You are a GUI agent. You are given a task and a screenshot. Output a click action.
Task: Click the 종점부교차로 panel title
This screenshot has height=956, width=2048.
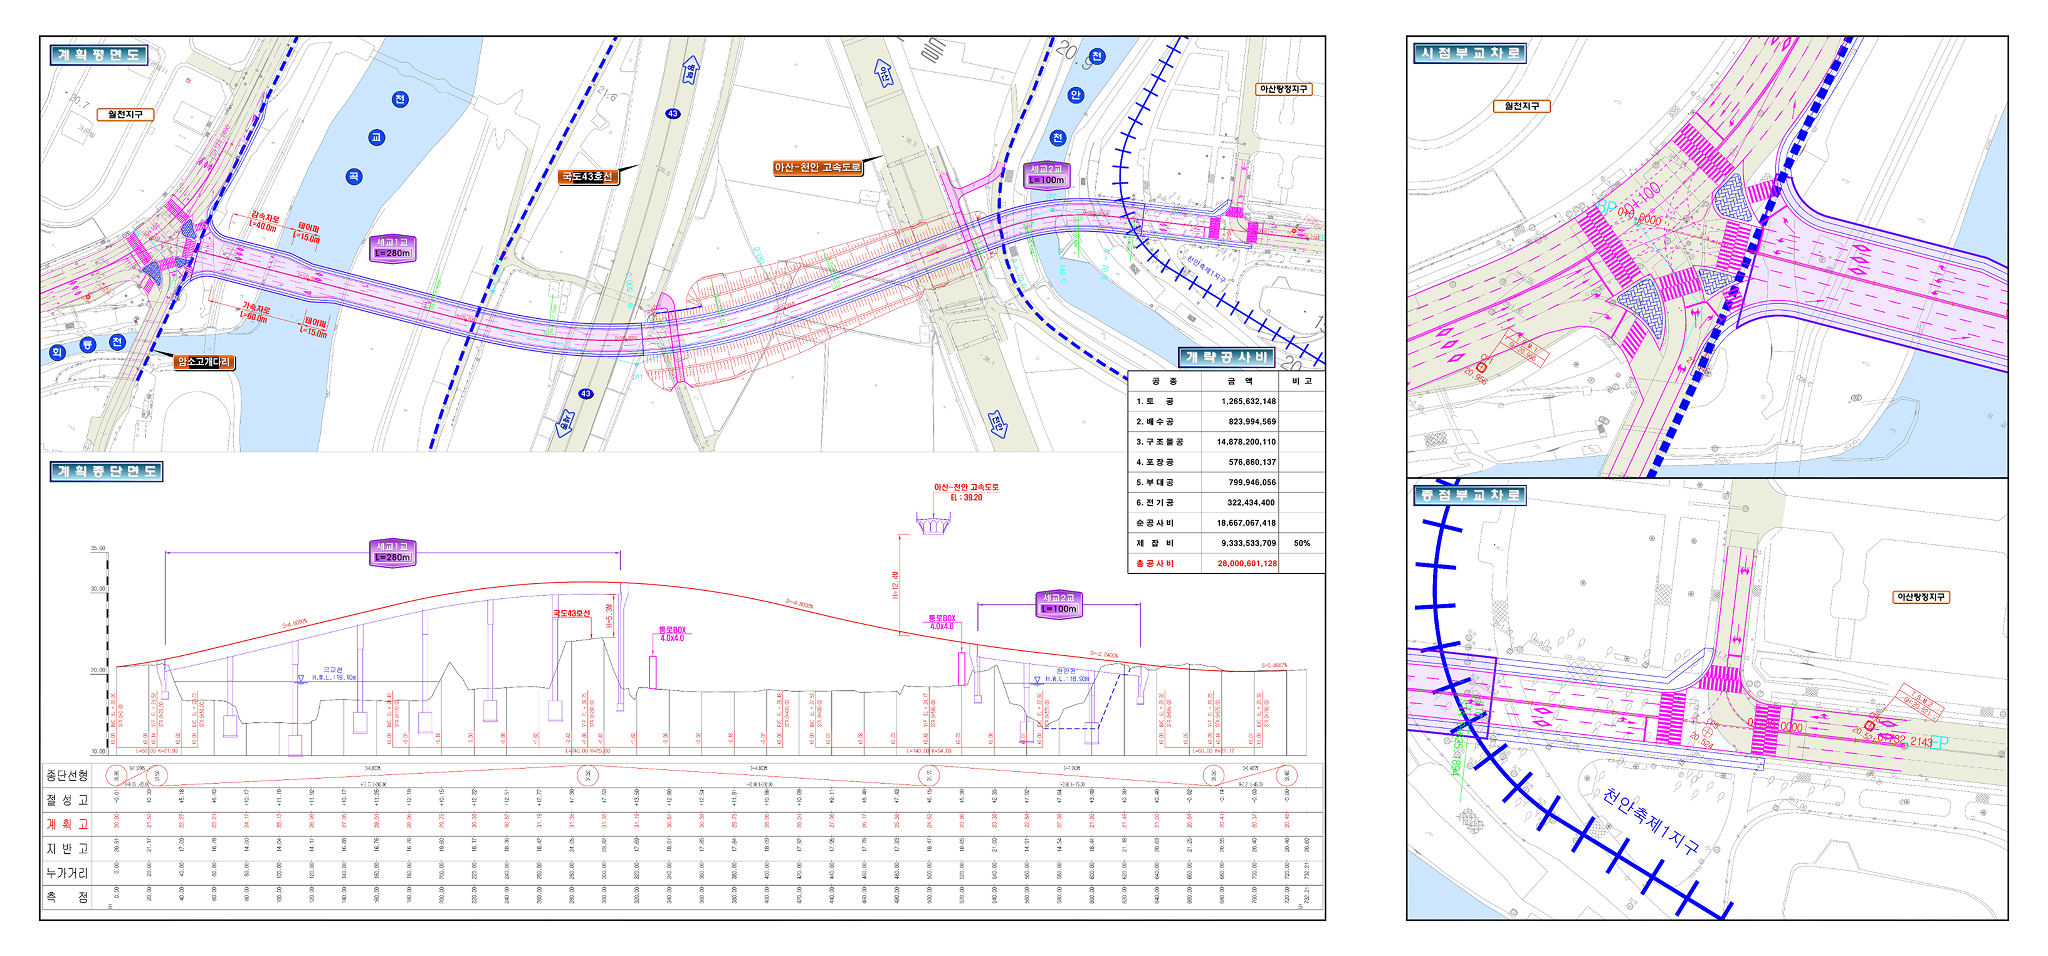pyautogui.click(x=1470, y=495)
